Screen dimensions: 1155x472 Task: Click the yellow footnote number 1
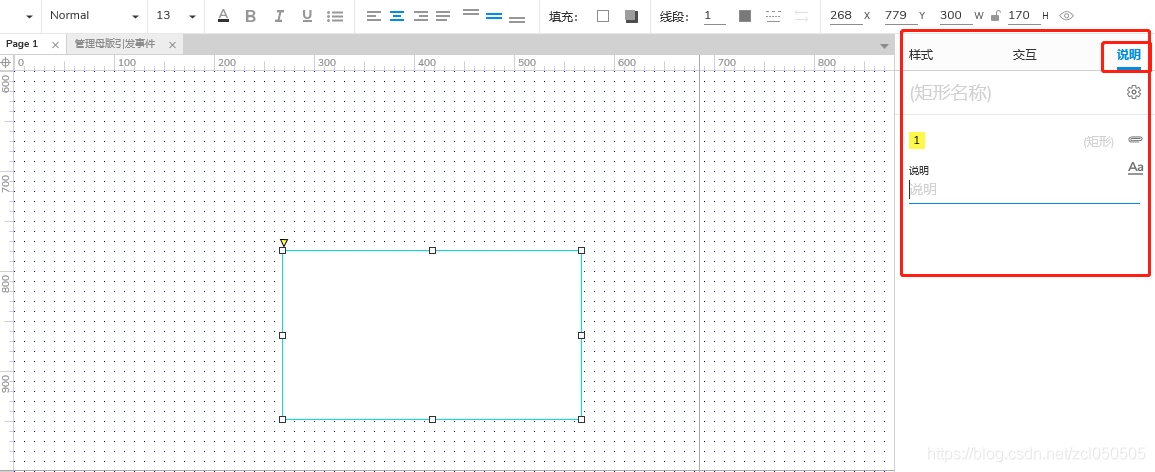coord(916,140)
